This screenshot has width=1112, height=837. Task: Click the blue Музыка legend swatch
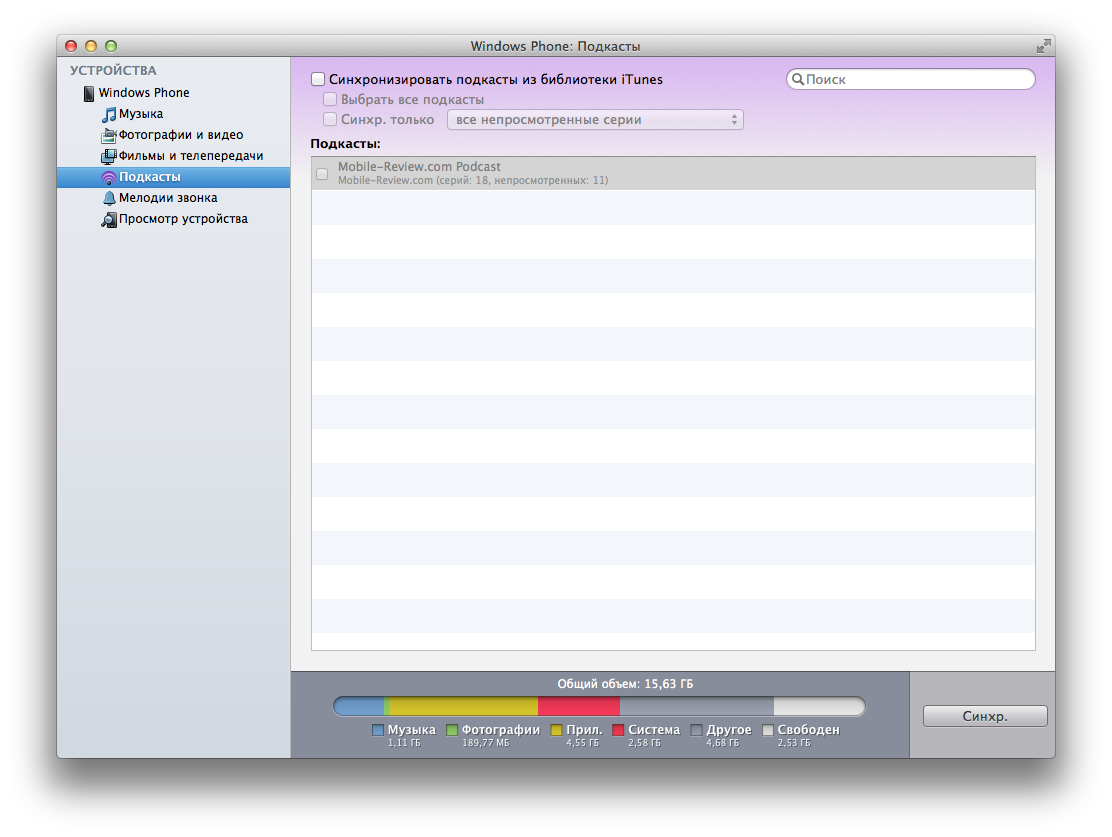click(x=377, y=730)
